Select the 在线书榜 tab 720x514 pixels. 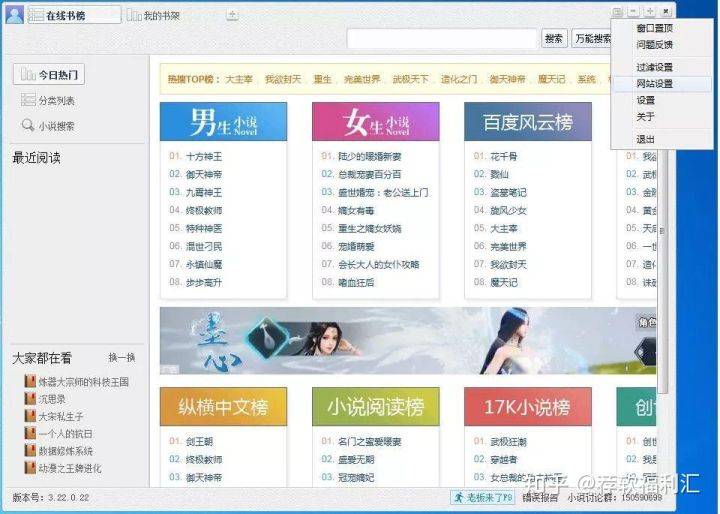pyautogui.click(x=74, y=15)
